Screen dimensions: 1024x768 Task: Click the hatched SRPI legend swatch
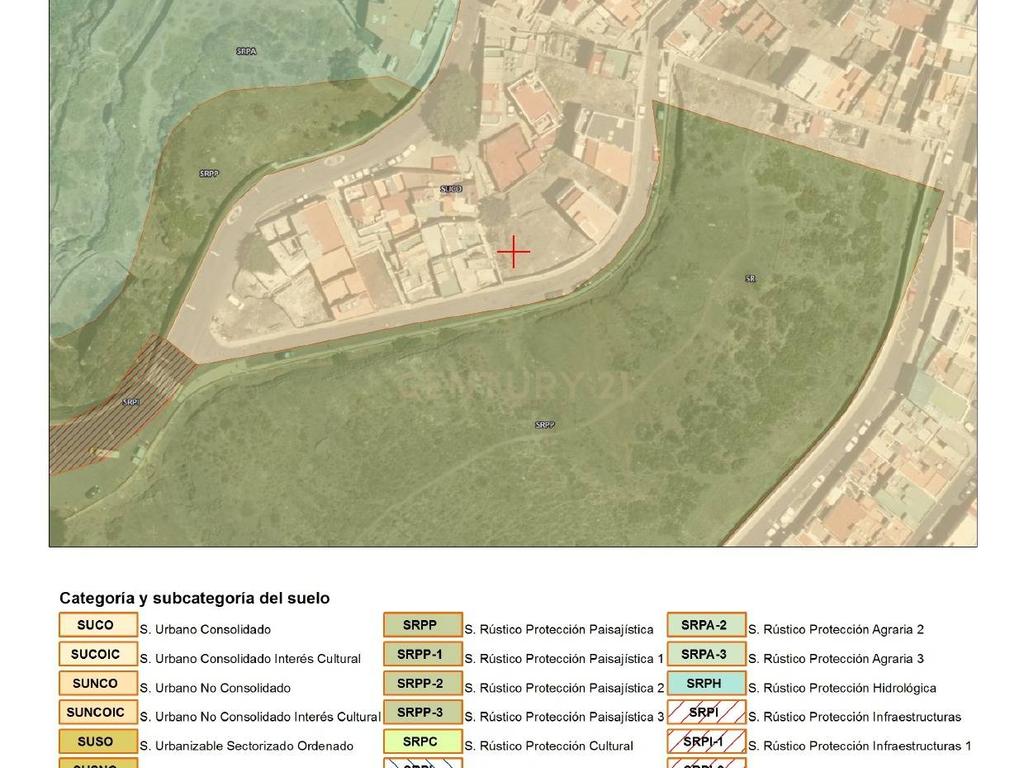[706, 712]
